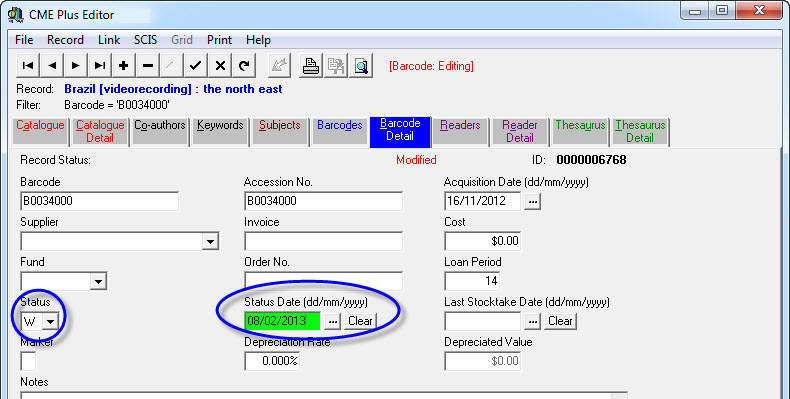Switch to the Co-authors tab
The image size is (790, 399).
pos(160,132)
